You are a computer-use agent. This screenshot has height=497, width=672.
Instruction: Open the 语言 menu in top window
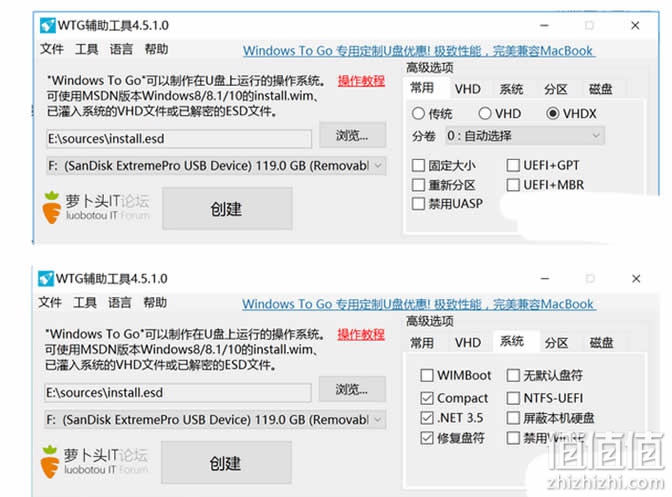pos(121,49)
